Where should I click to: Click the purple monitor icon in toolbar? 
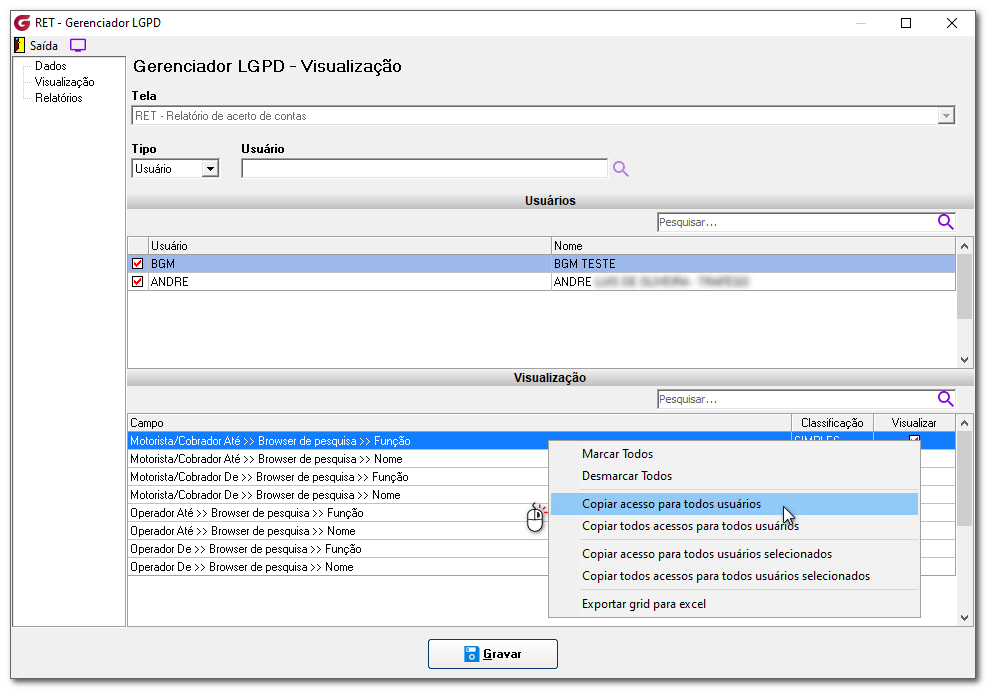[78, 45]
